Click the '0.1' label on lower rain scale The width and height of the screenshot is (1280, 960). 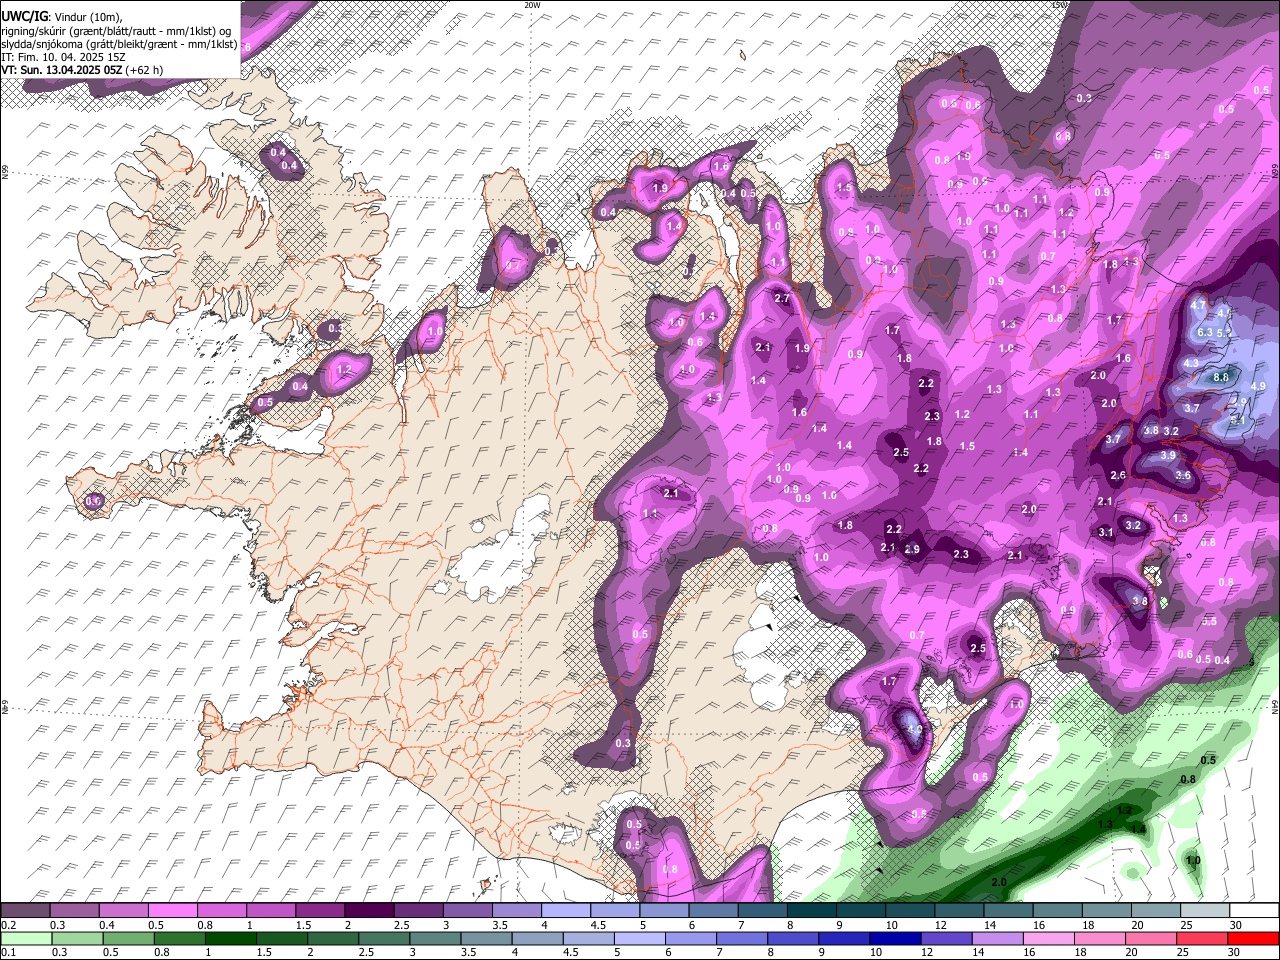tap(10, 953)
